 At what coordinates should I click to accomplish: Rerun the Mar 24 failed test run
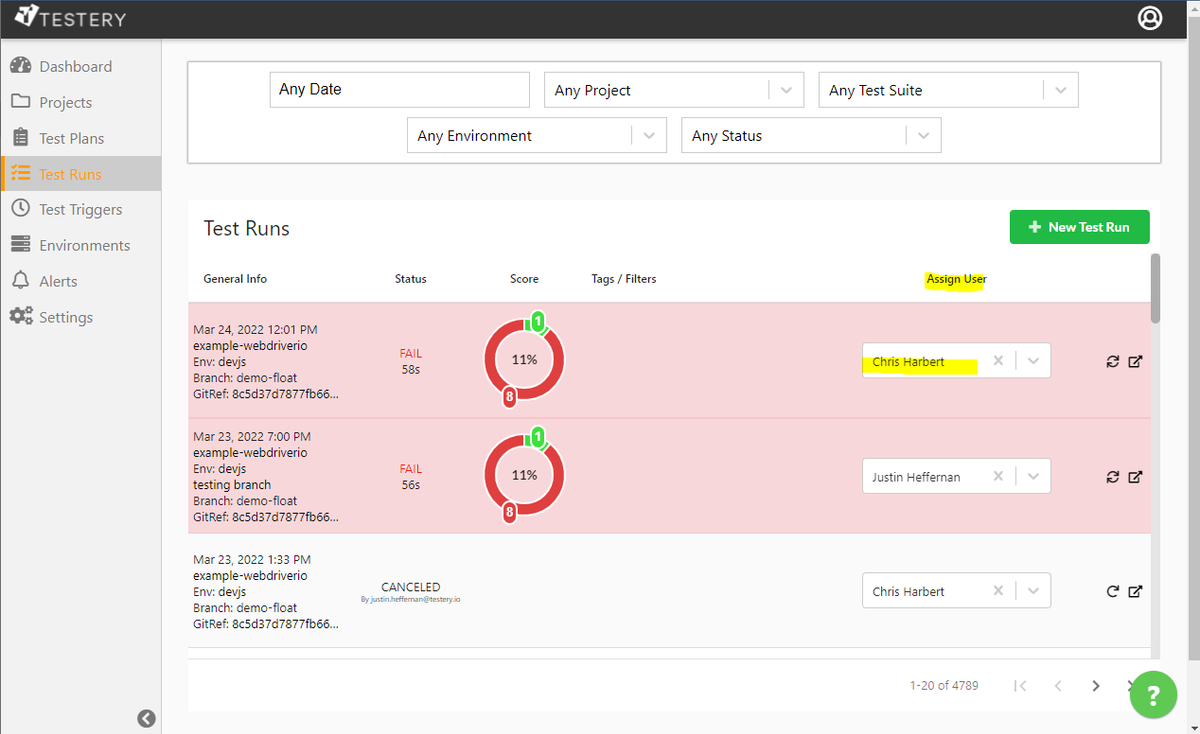click(x=1112, y=361)
